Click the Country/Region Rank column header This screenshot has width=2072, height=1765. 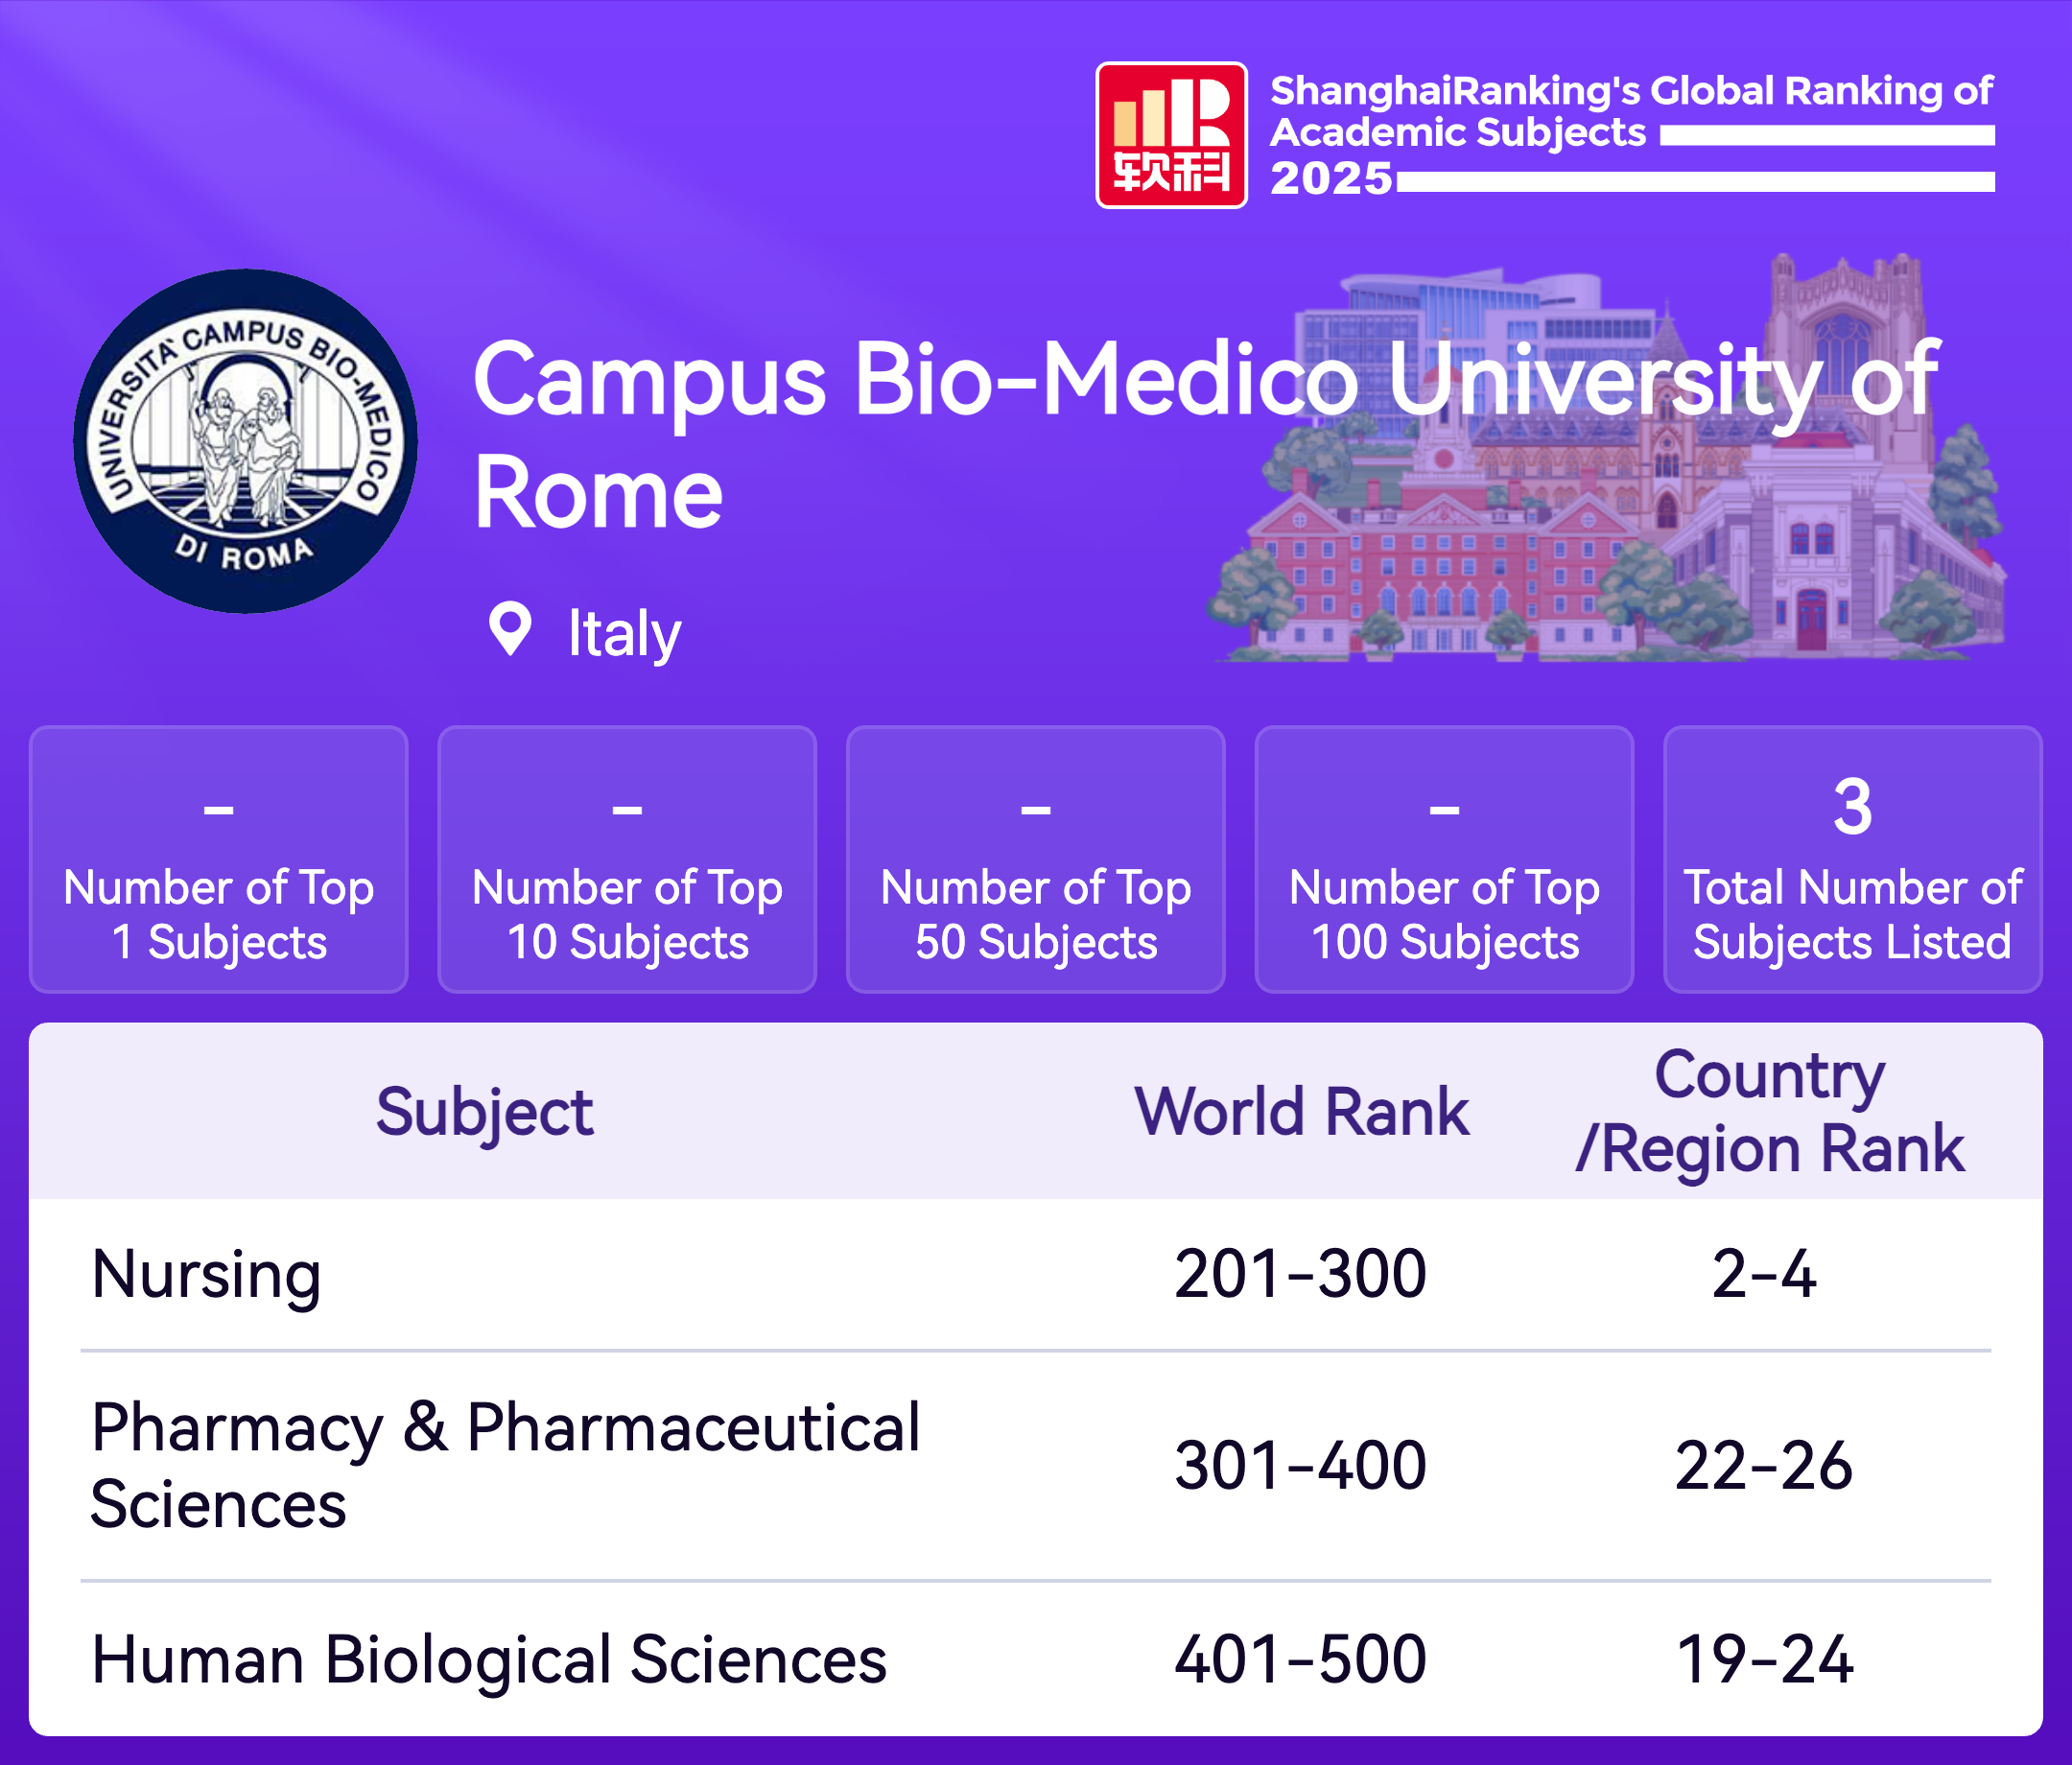tap(1768, 1111)
